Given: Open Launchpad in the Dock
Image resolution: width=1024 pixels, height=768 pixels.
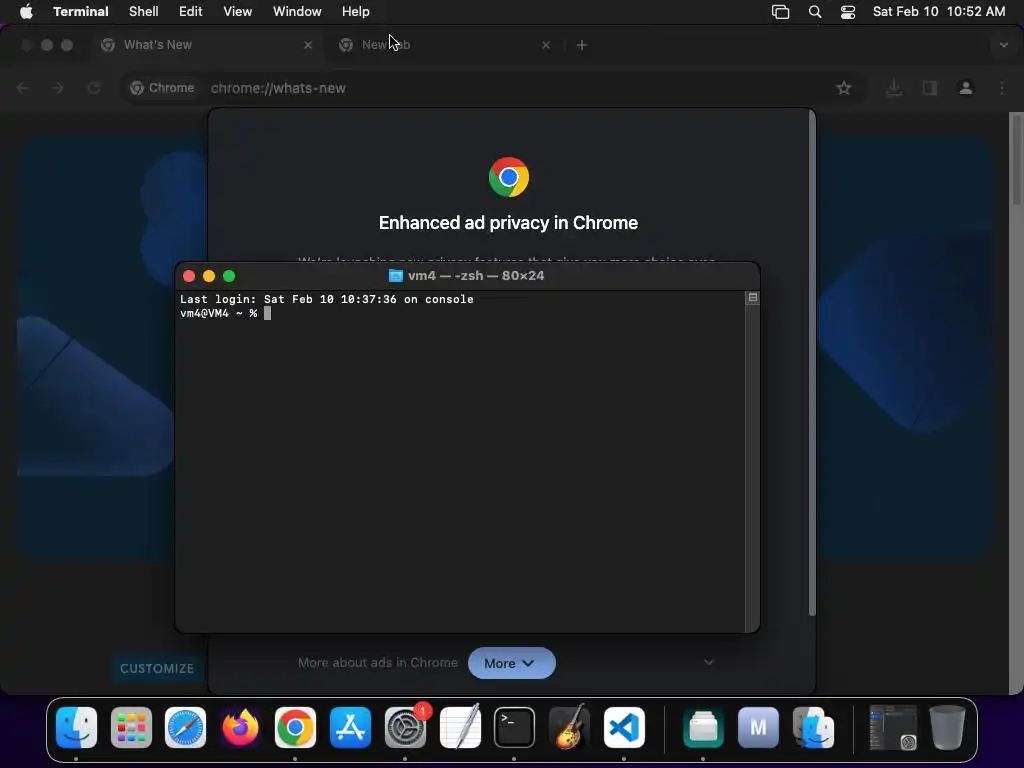Looking at the screenshot, I should click(131, 728).
